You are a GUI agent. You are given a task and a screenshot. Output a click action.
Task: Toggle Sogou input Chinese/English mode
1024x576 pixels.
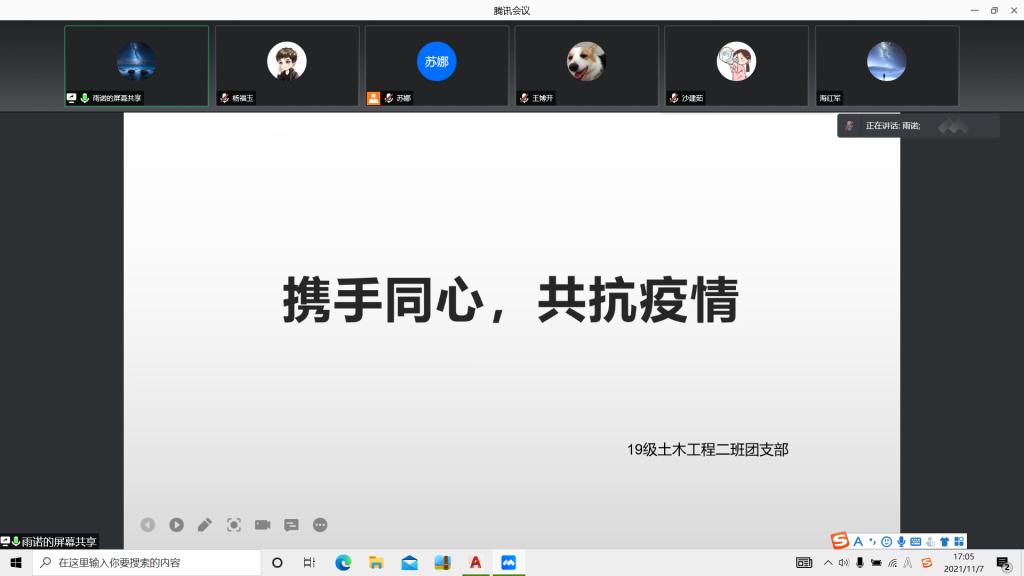[x=858, y=541]
